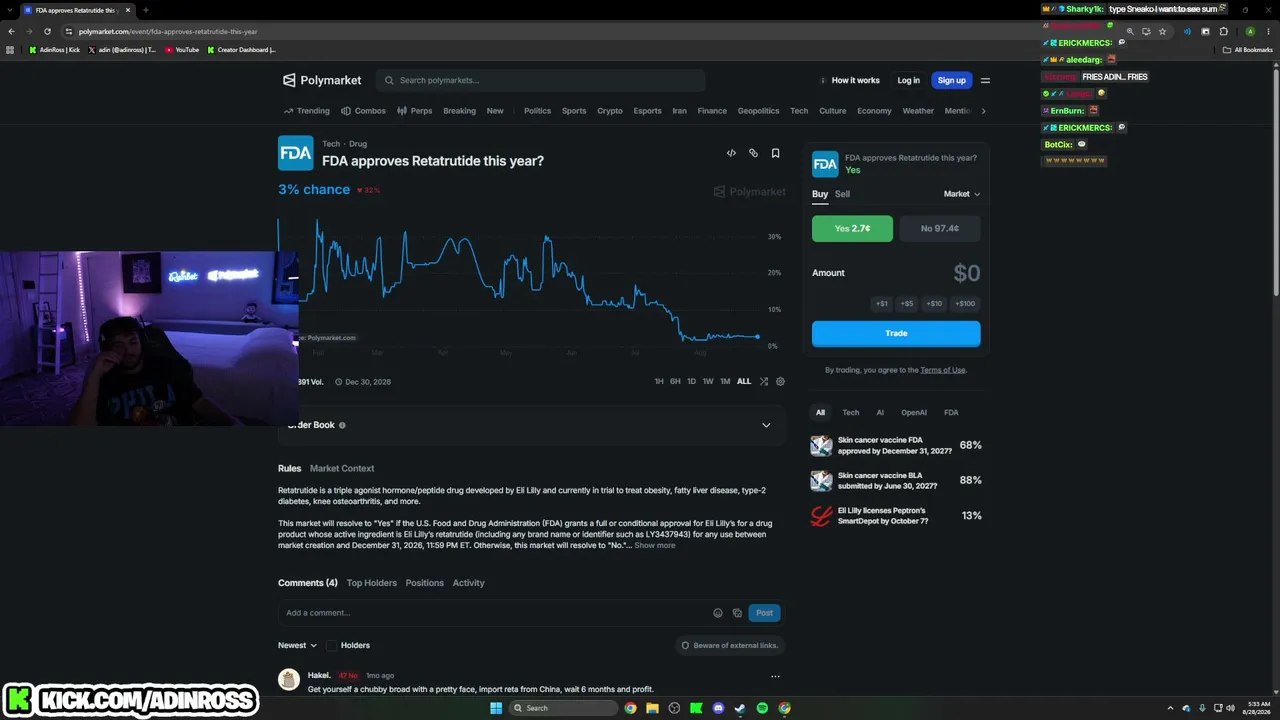The height and width of the screenshot is (720, 1280).
Task: Open File Explorer from the taskbar
Action: click(652, 708)
